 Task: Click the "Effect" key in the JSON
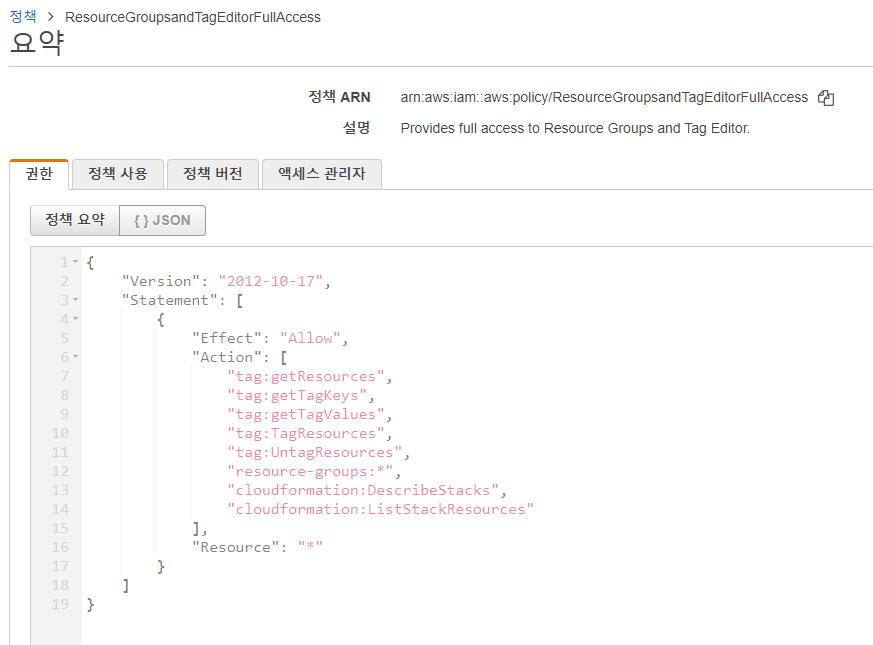[x=227, y=338]
